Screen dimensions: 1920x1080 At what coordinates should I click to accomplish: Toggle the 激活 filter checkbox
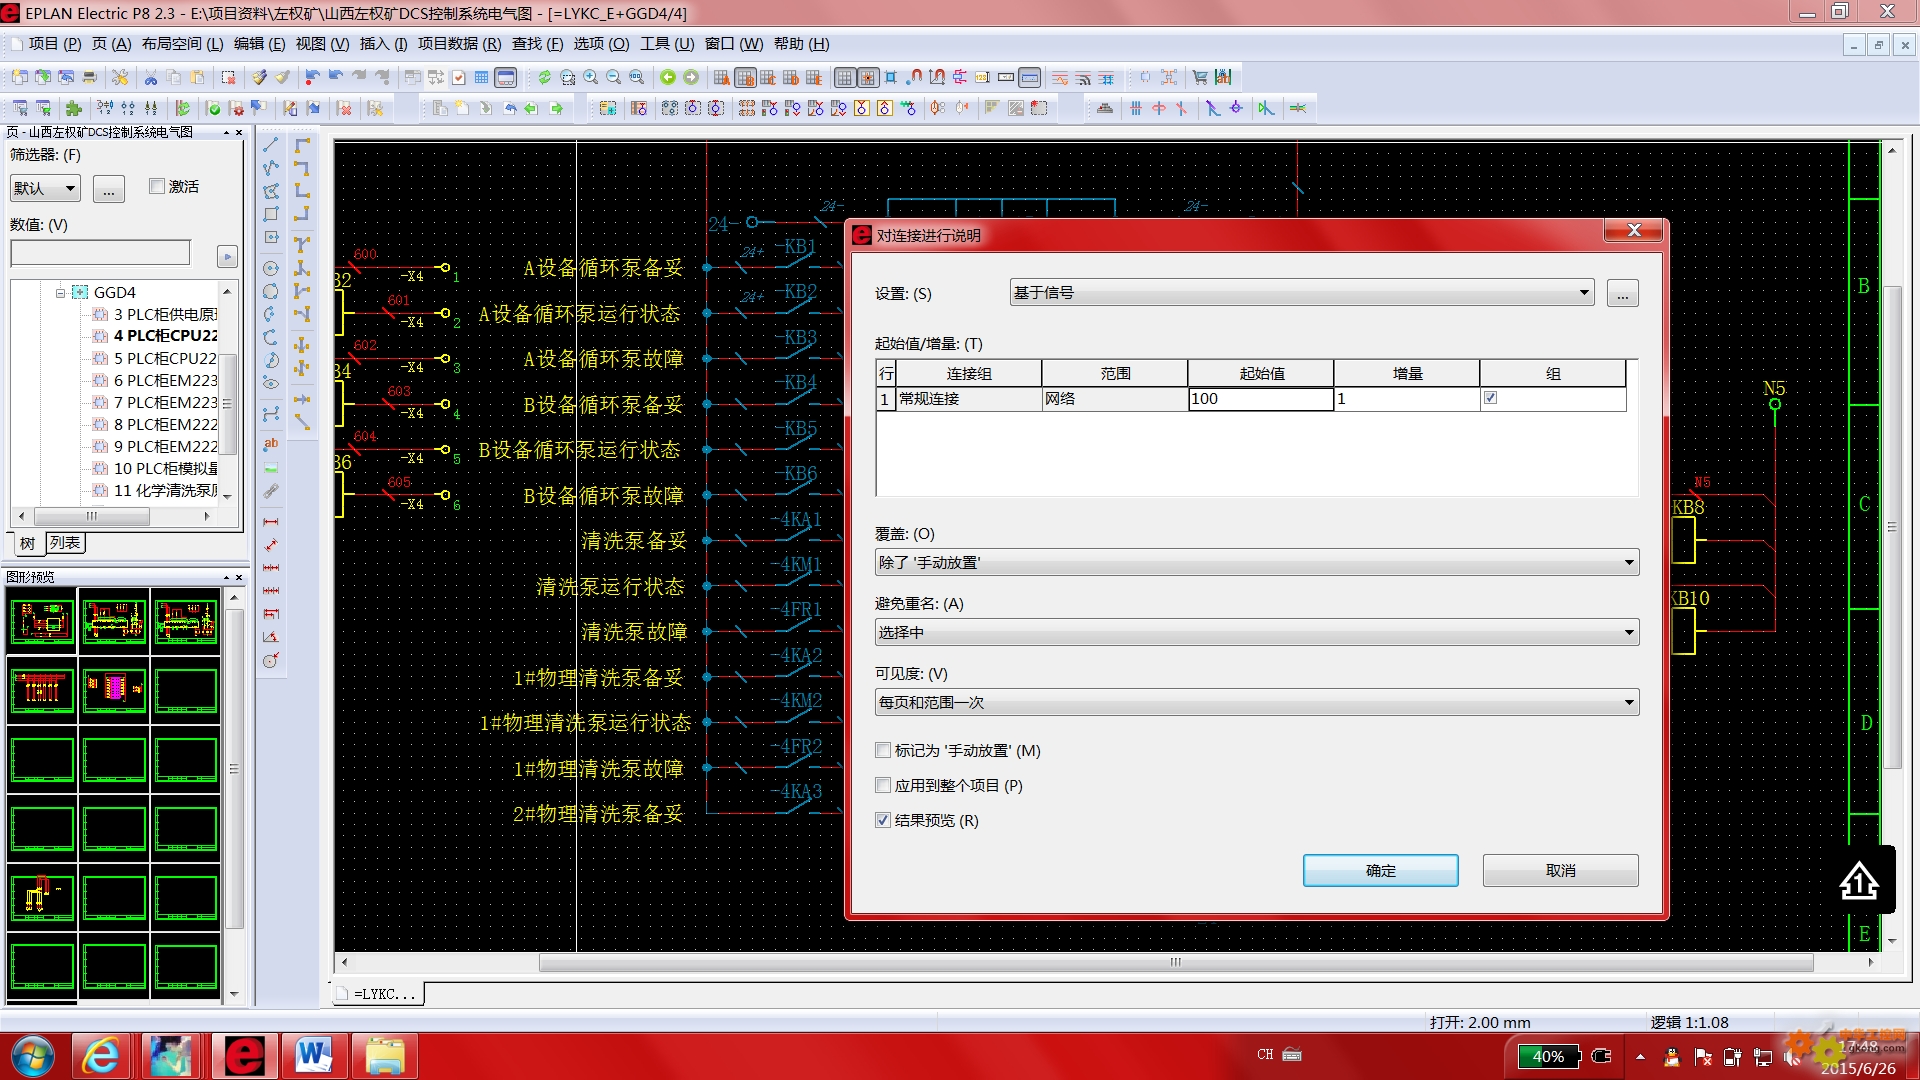(x=157, y=186)
